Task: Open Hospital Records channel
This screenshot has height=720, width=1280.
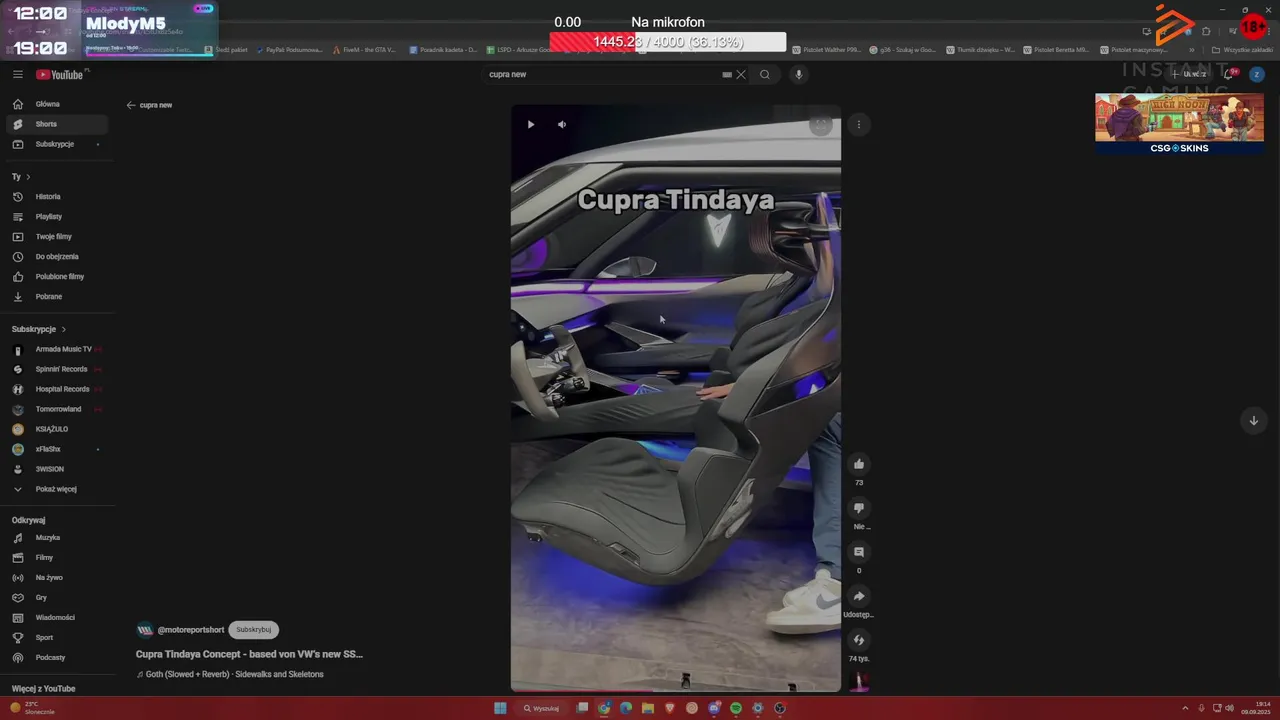Action: pos(57,389)
